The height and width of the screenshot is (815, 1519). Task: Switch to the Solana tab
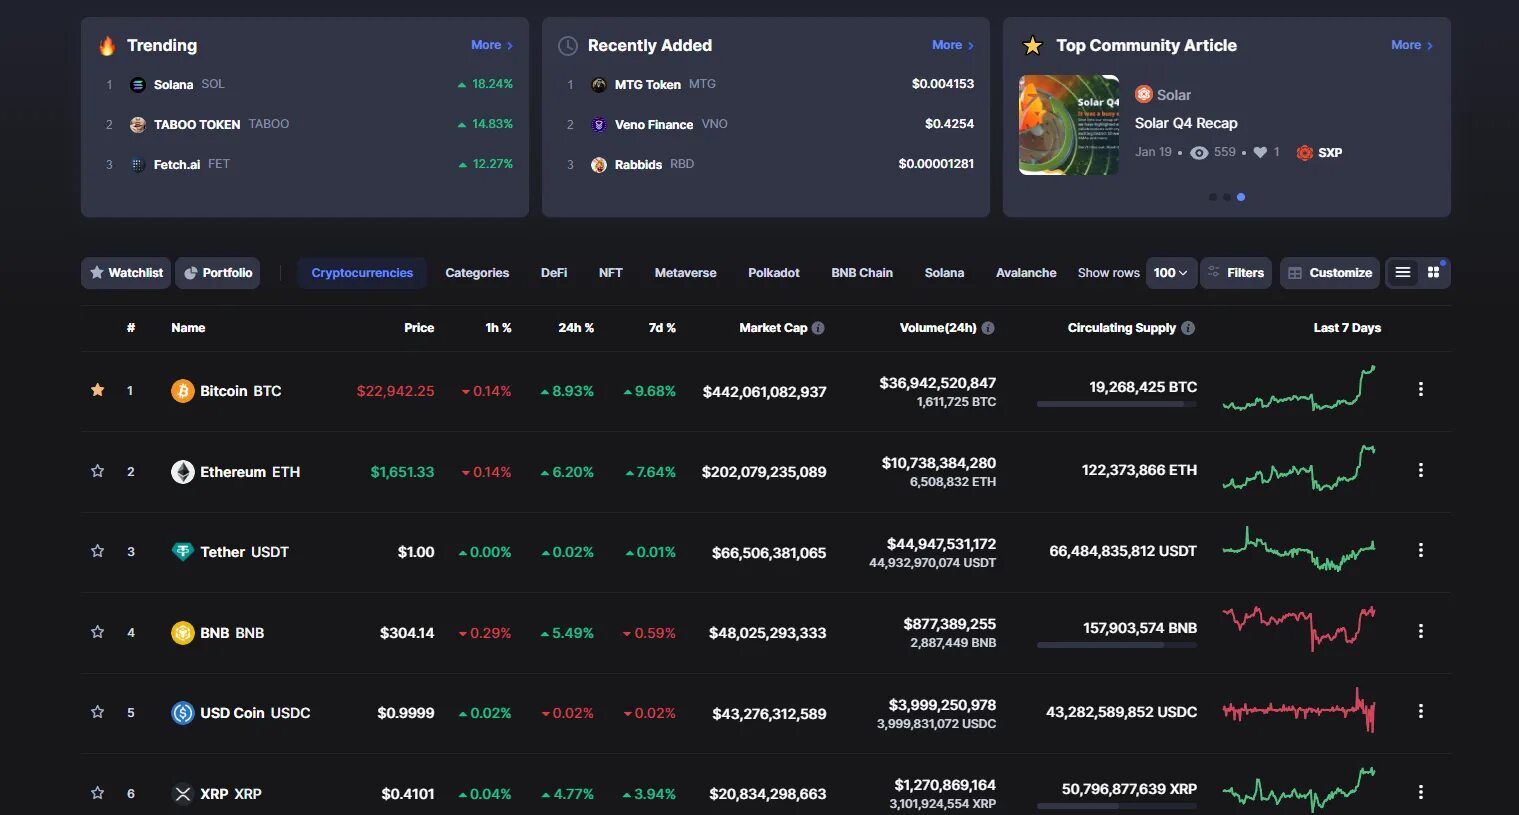pyautogui.click(x=944, y=273)
